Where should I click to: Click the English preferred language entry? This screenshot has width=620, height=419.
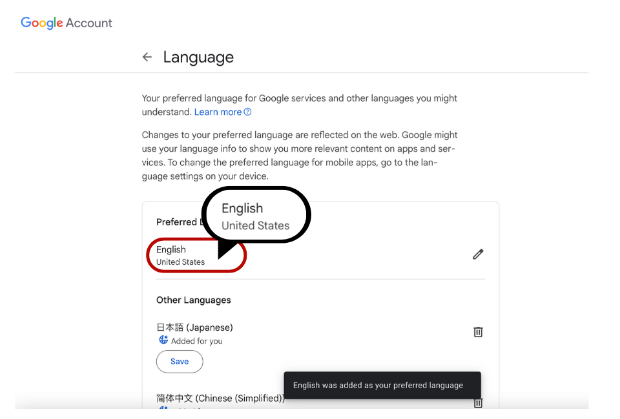coord(180,255)
